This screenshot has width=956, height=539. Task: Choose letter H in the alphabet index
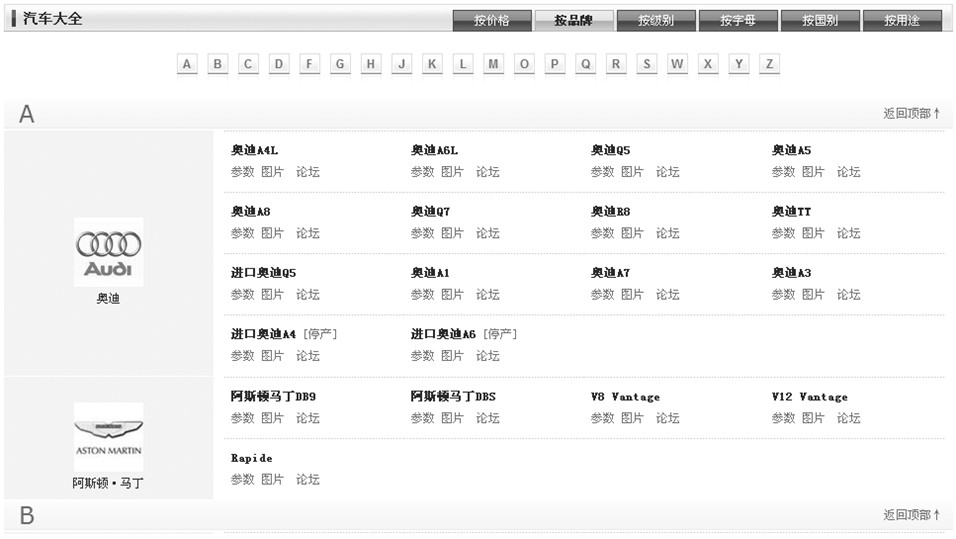pyautogui.click(x=371, y=64)
